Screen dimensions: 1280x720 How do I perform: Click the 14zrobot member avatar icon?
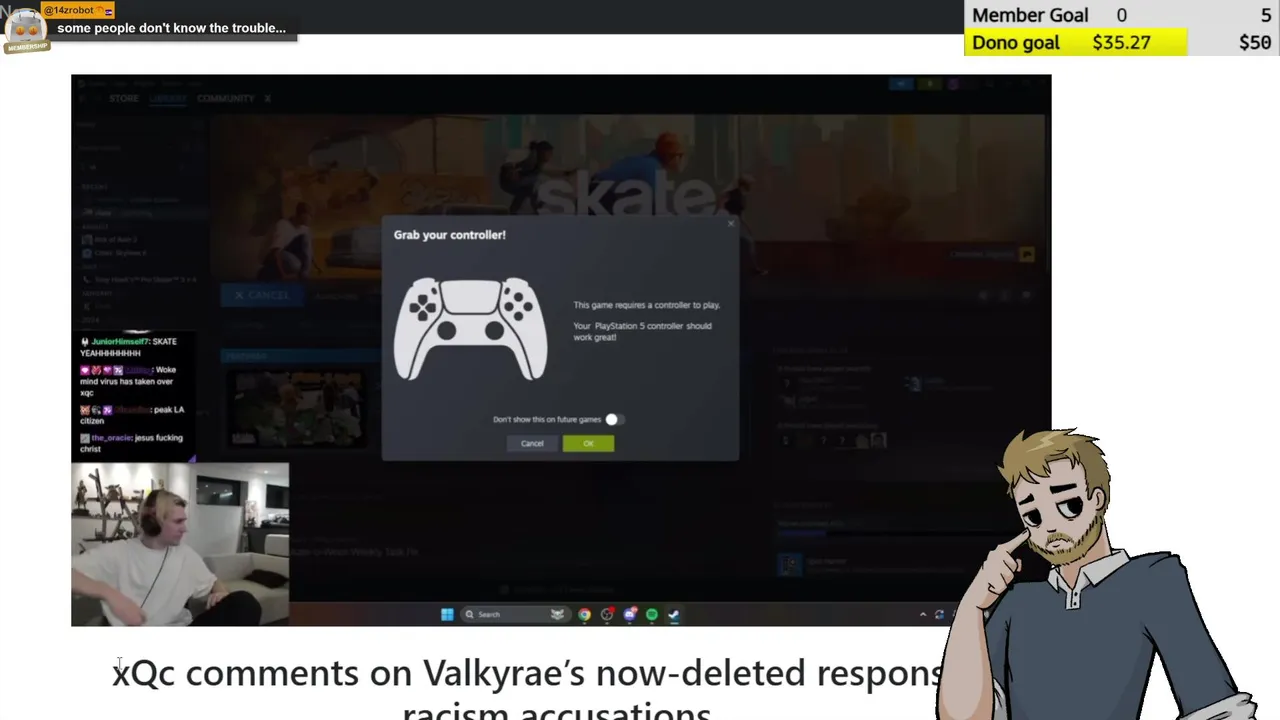point(26,28)
